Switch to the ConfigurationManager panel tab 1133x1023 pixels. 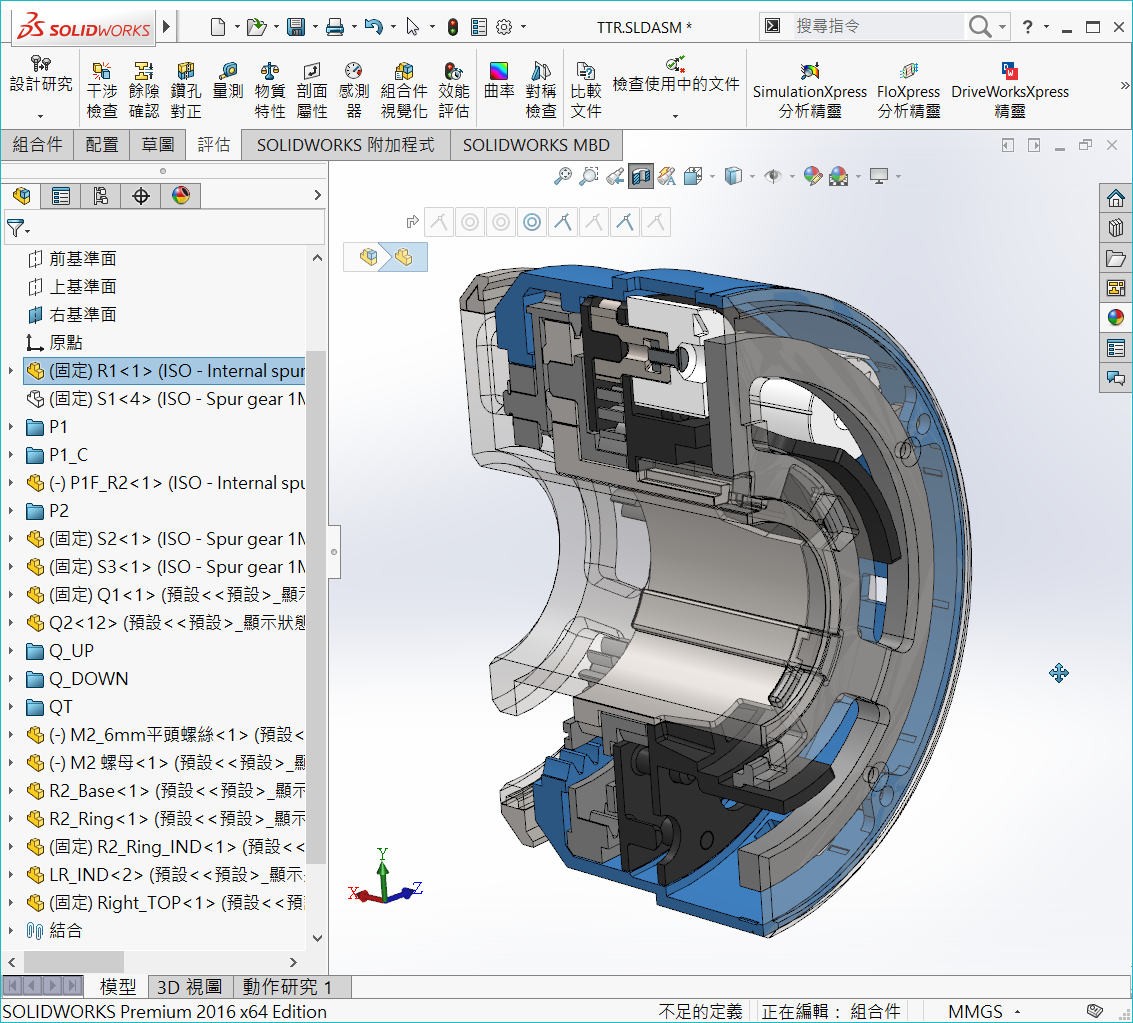tap(100, 196)
